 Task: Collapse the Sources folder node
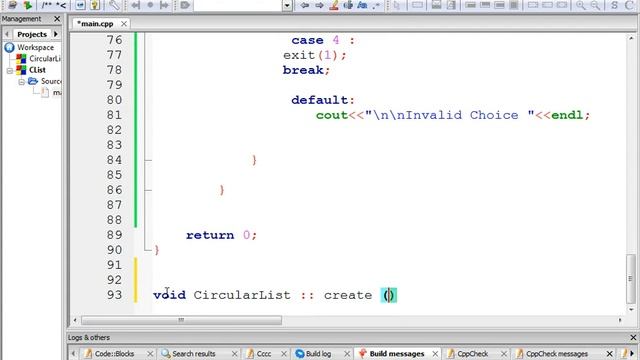[21, 82]
